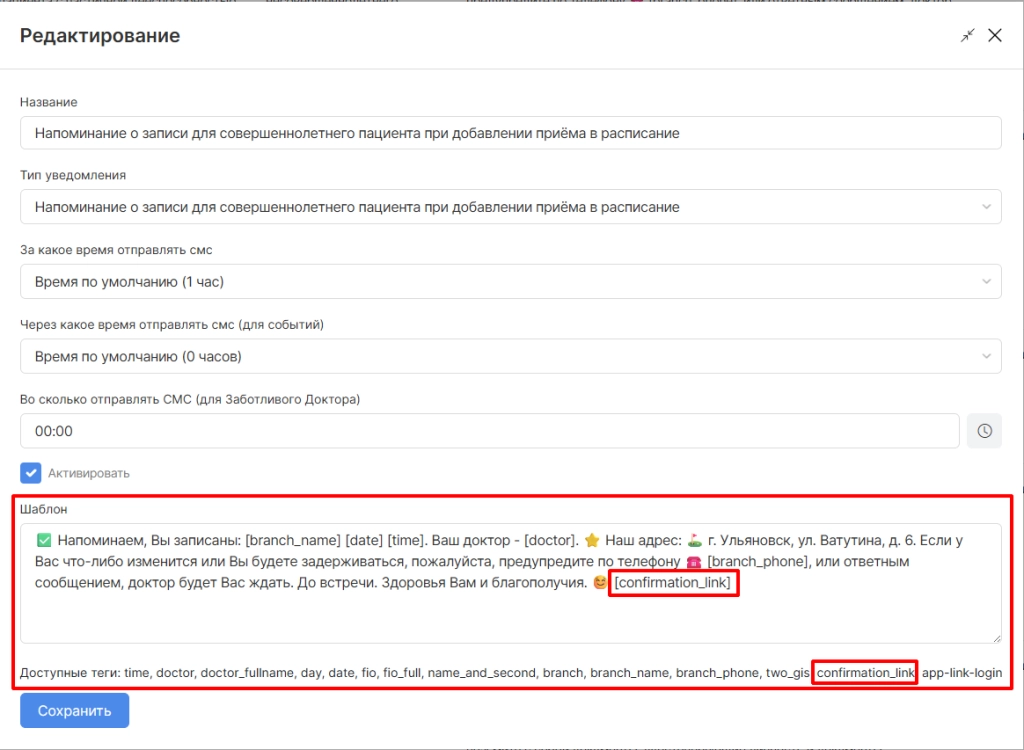The image size is (1024, 750).
Task: Expand the 'Время по умолчанию (0 часов)' dropdown
Action: pyautogui.click(x=510, y=356)
